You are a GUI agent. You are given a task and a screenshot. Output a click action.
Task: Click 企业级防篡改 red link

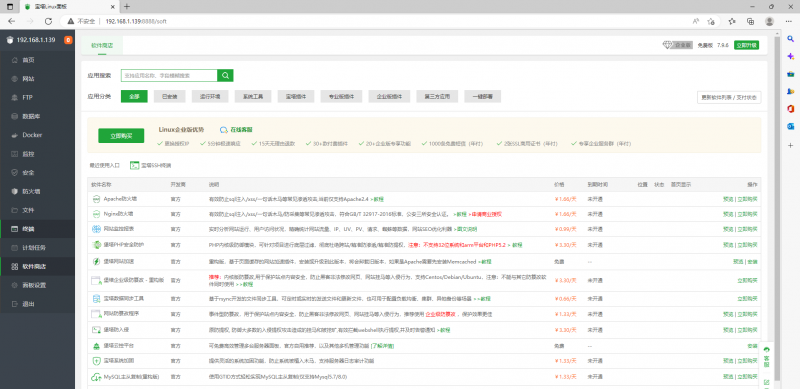point(440,314)
